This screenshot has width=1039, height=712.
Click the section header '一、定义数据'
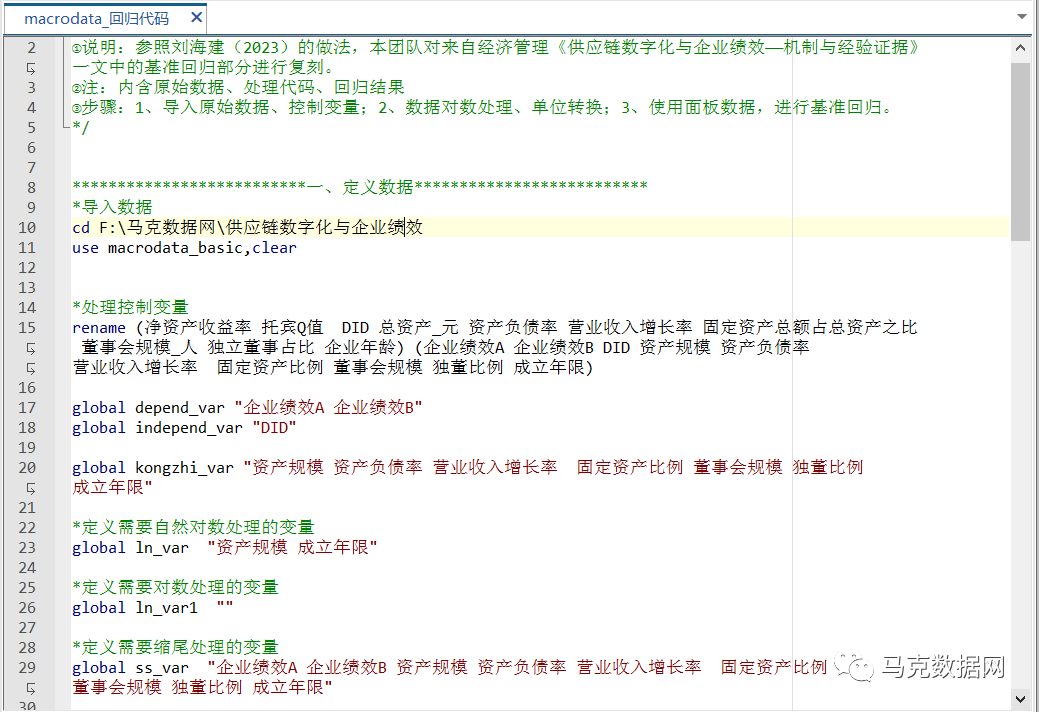pyautogui.click(x=360, y=187)
